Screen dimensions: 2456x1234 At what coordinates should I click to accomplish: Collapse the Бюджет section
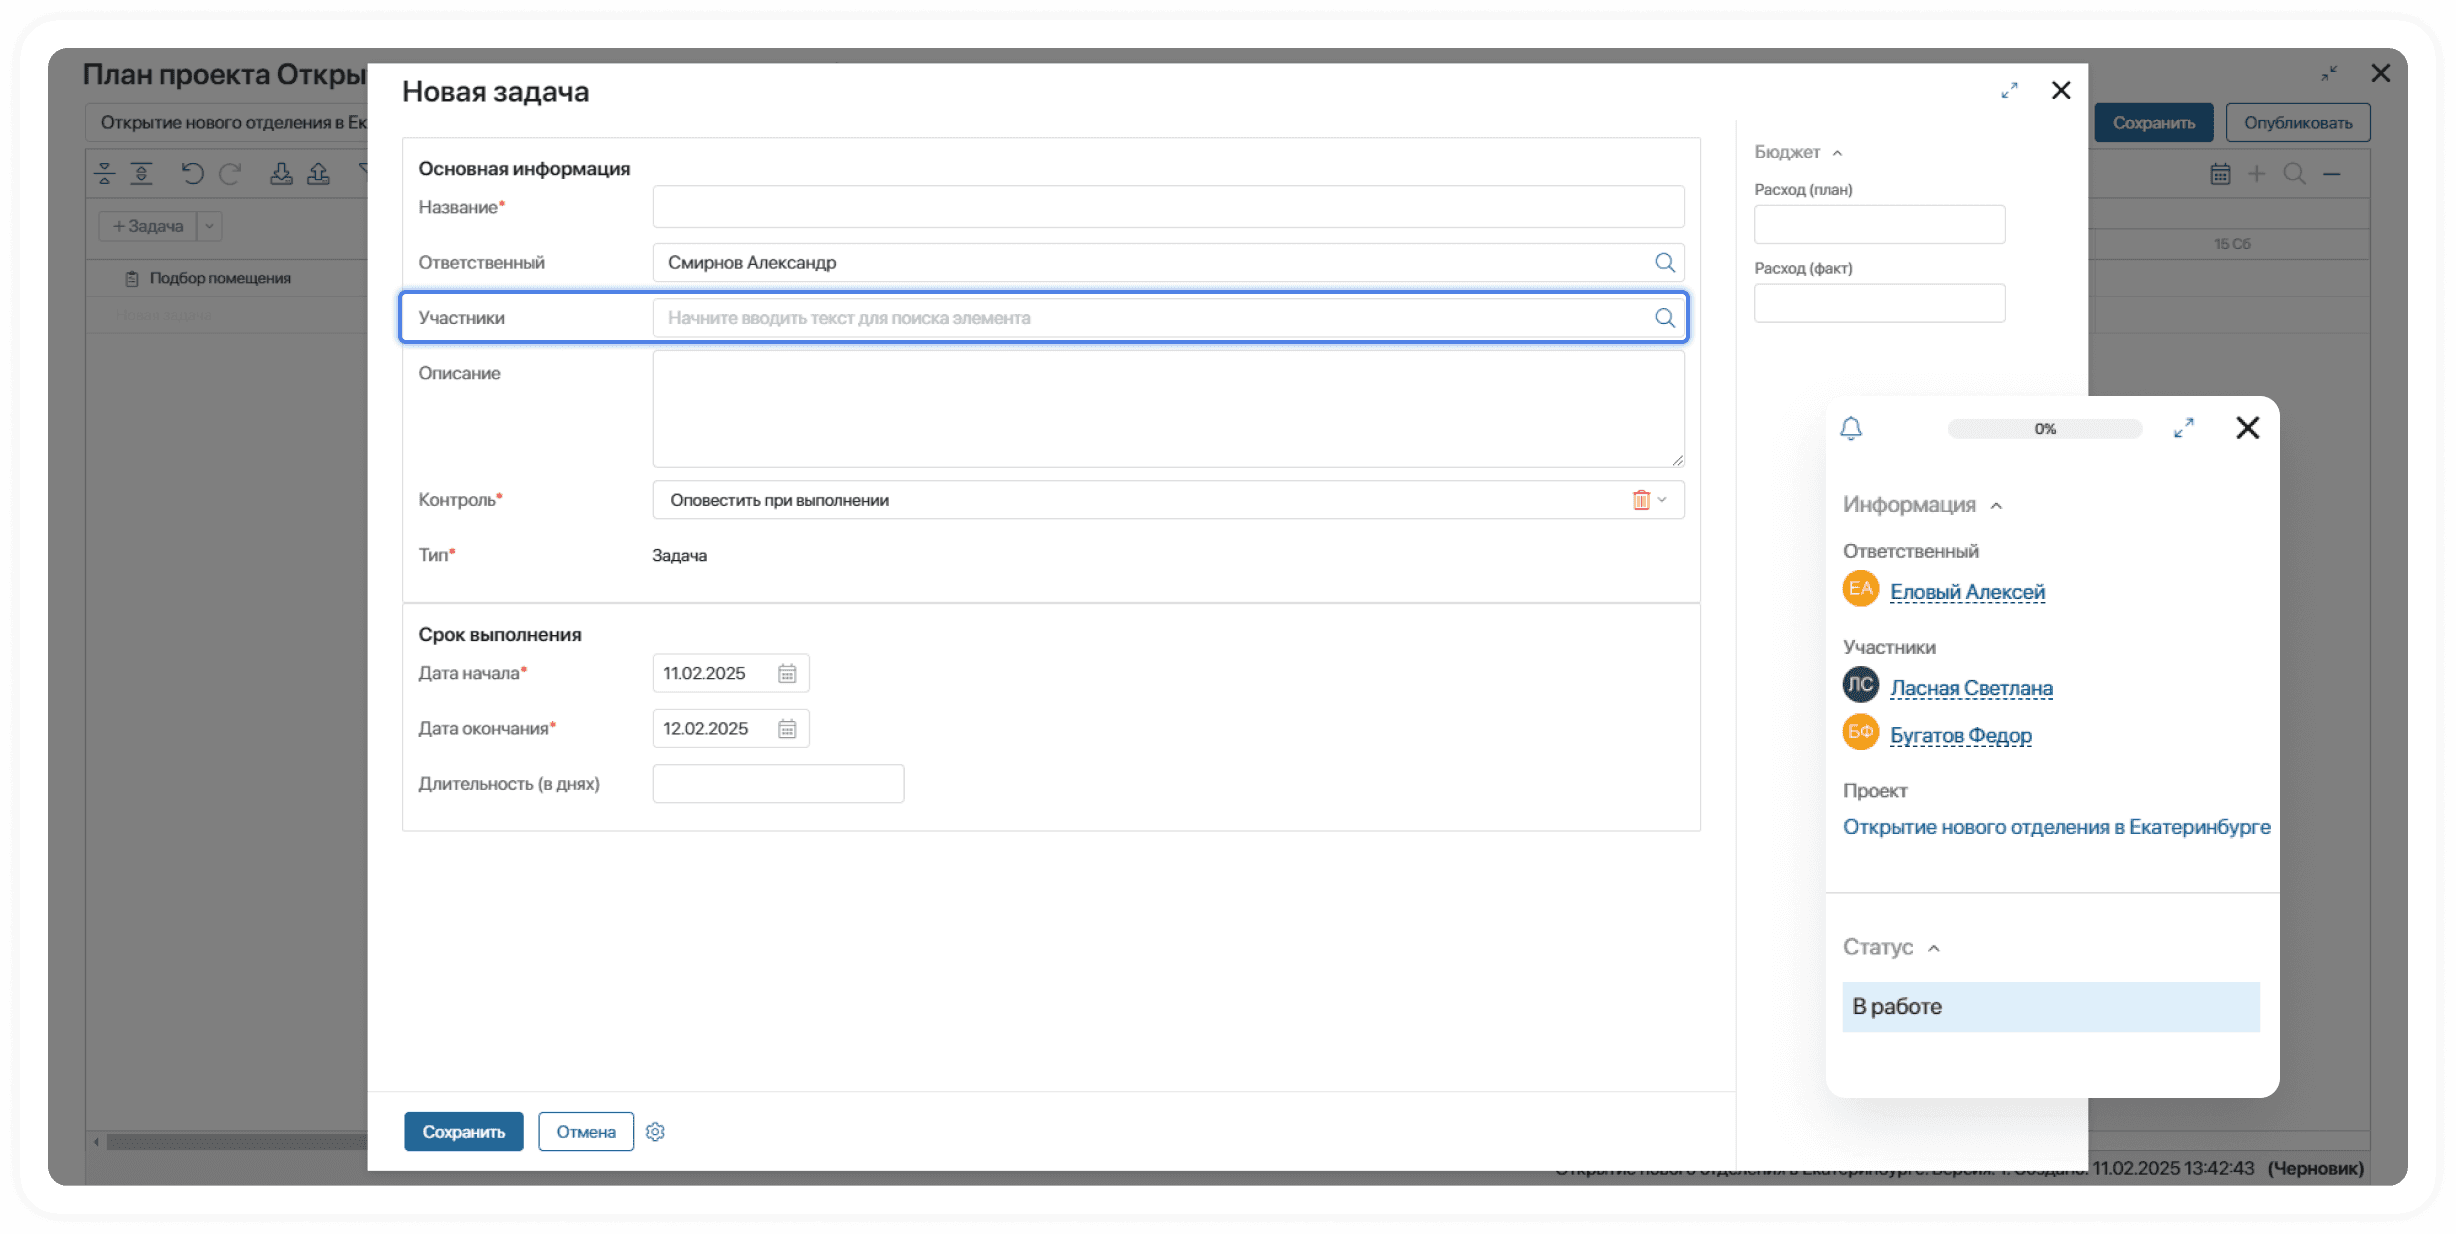tap(1837, 153)
